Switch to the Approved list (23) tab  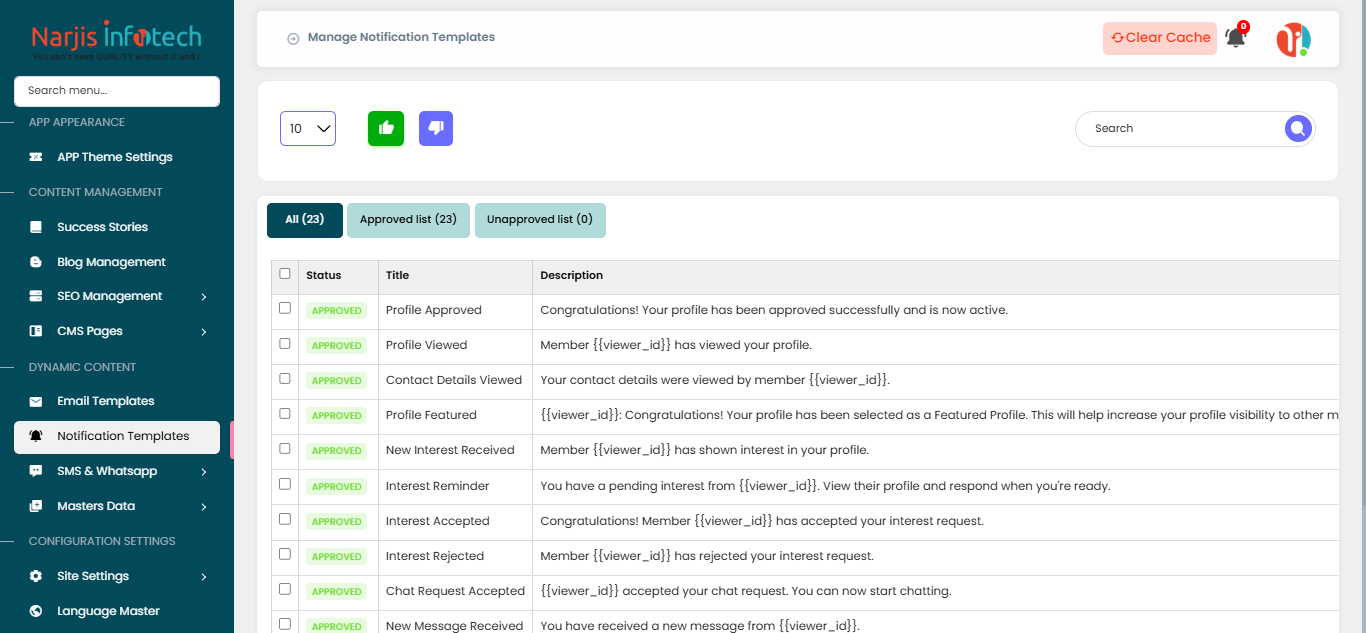pos(408,220)
